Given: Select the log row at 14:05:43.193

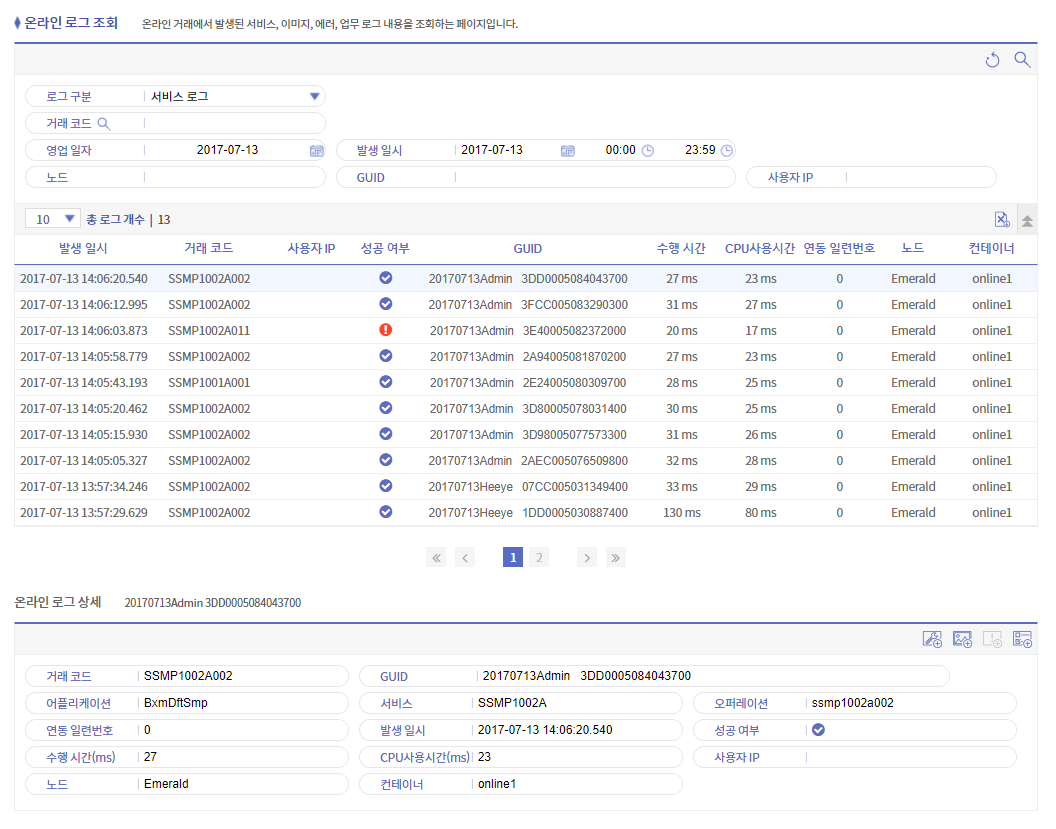Looking at the screenshot, I should tap(525, 383).
